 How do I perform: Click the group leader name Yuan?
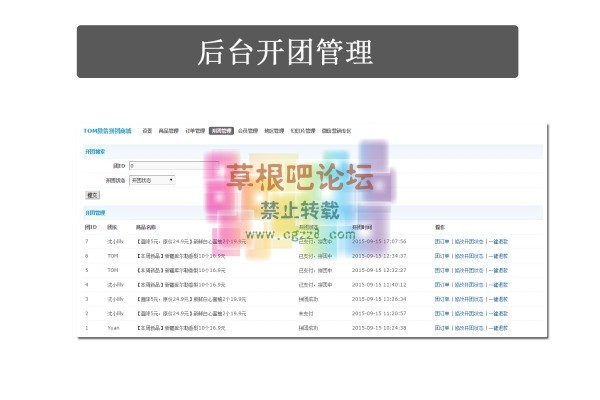[x=113, y=328]
